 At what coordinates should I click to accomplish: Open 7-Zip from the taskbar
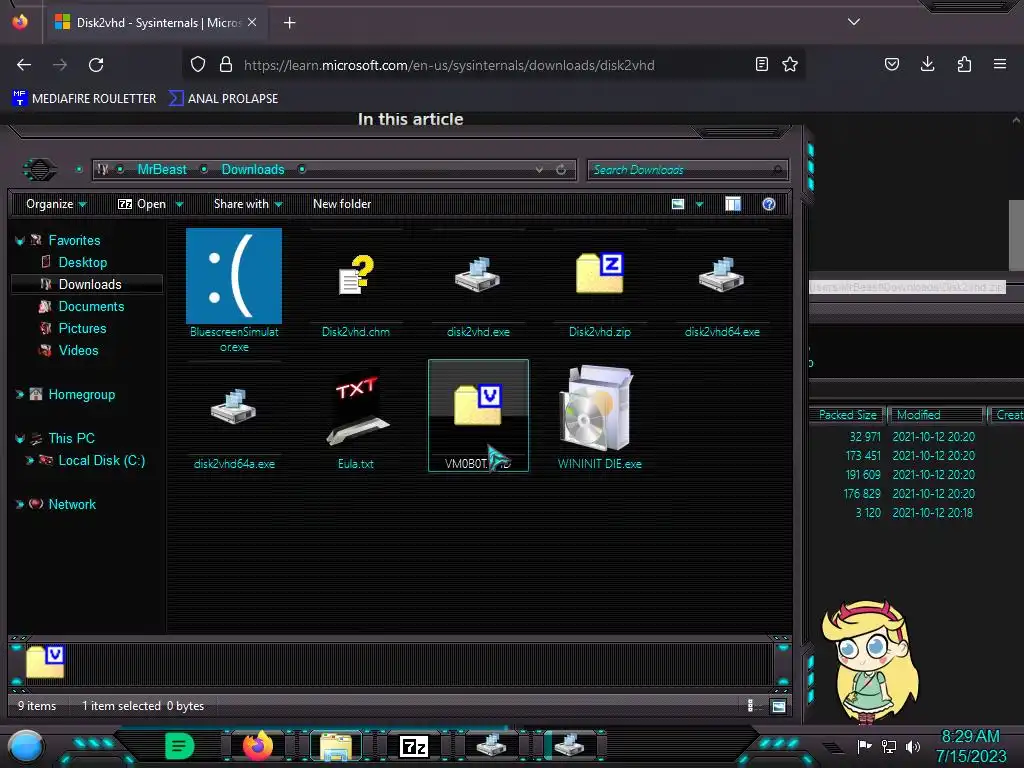click(414, 746)
